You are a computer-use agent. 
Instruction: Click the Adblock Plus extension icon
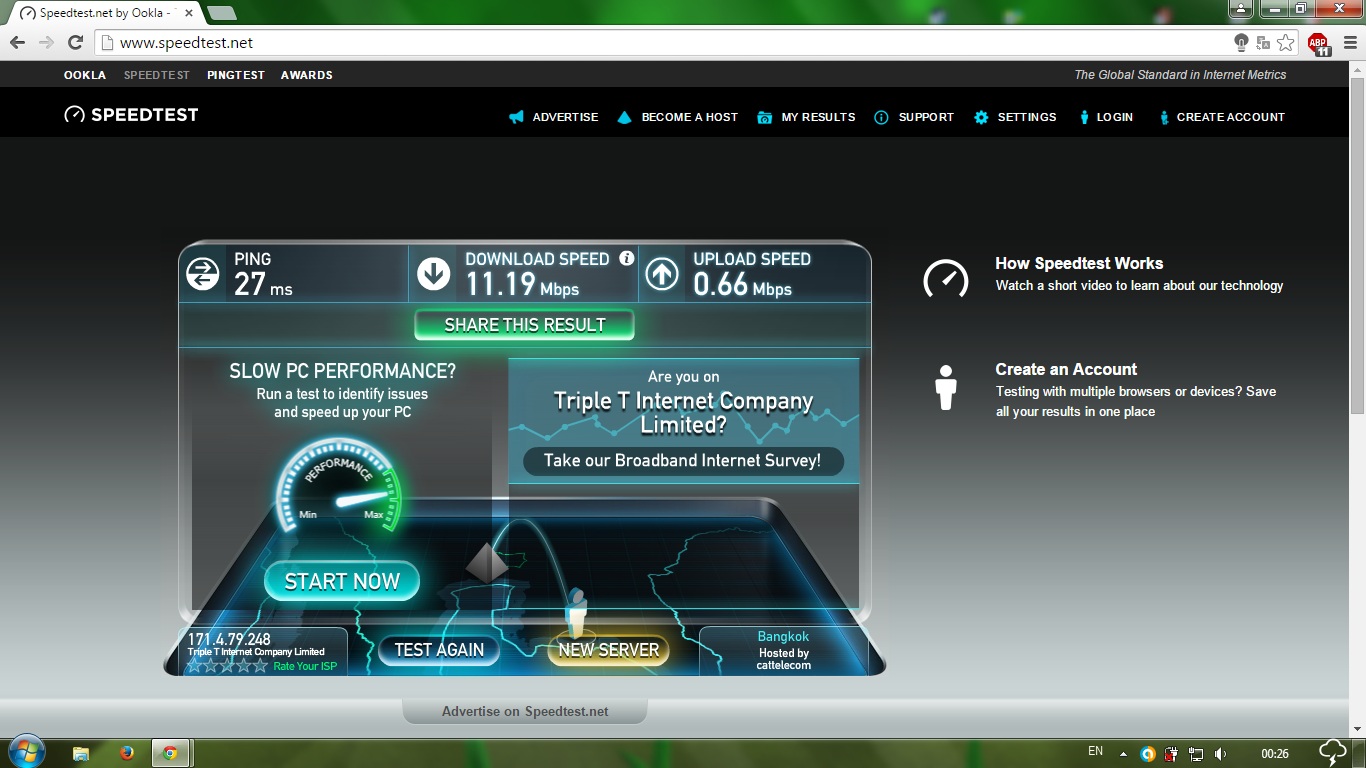pyautogui.click(x=1318, y=42)
